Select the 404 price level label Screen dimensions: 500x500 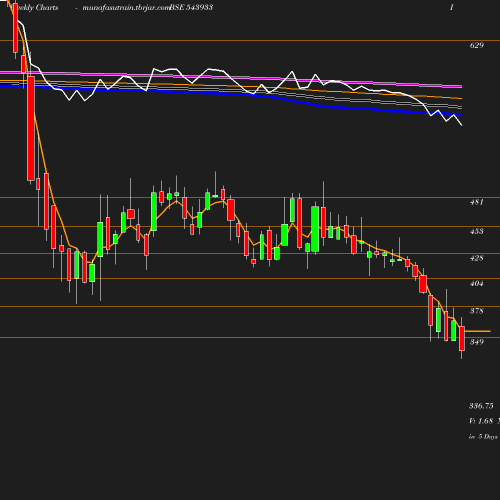coord(477,284)
